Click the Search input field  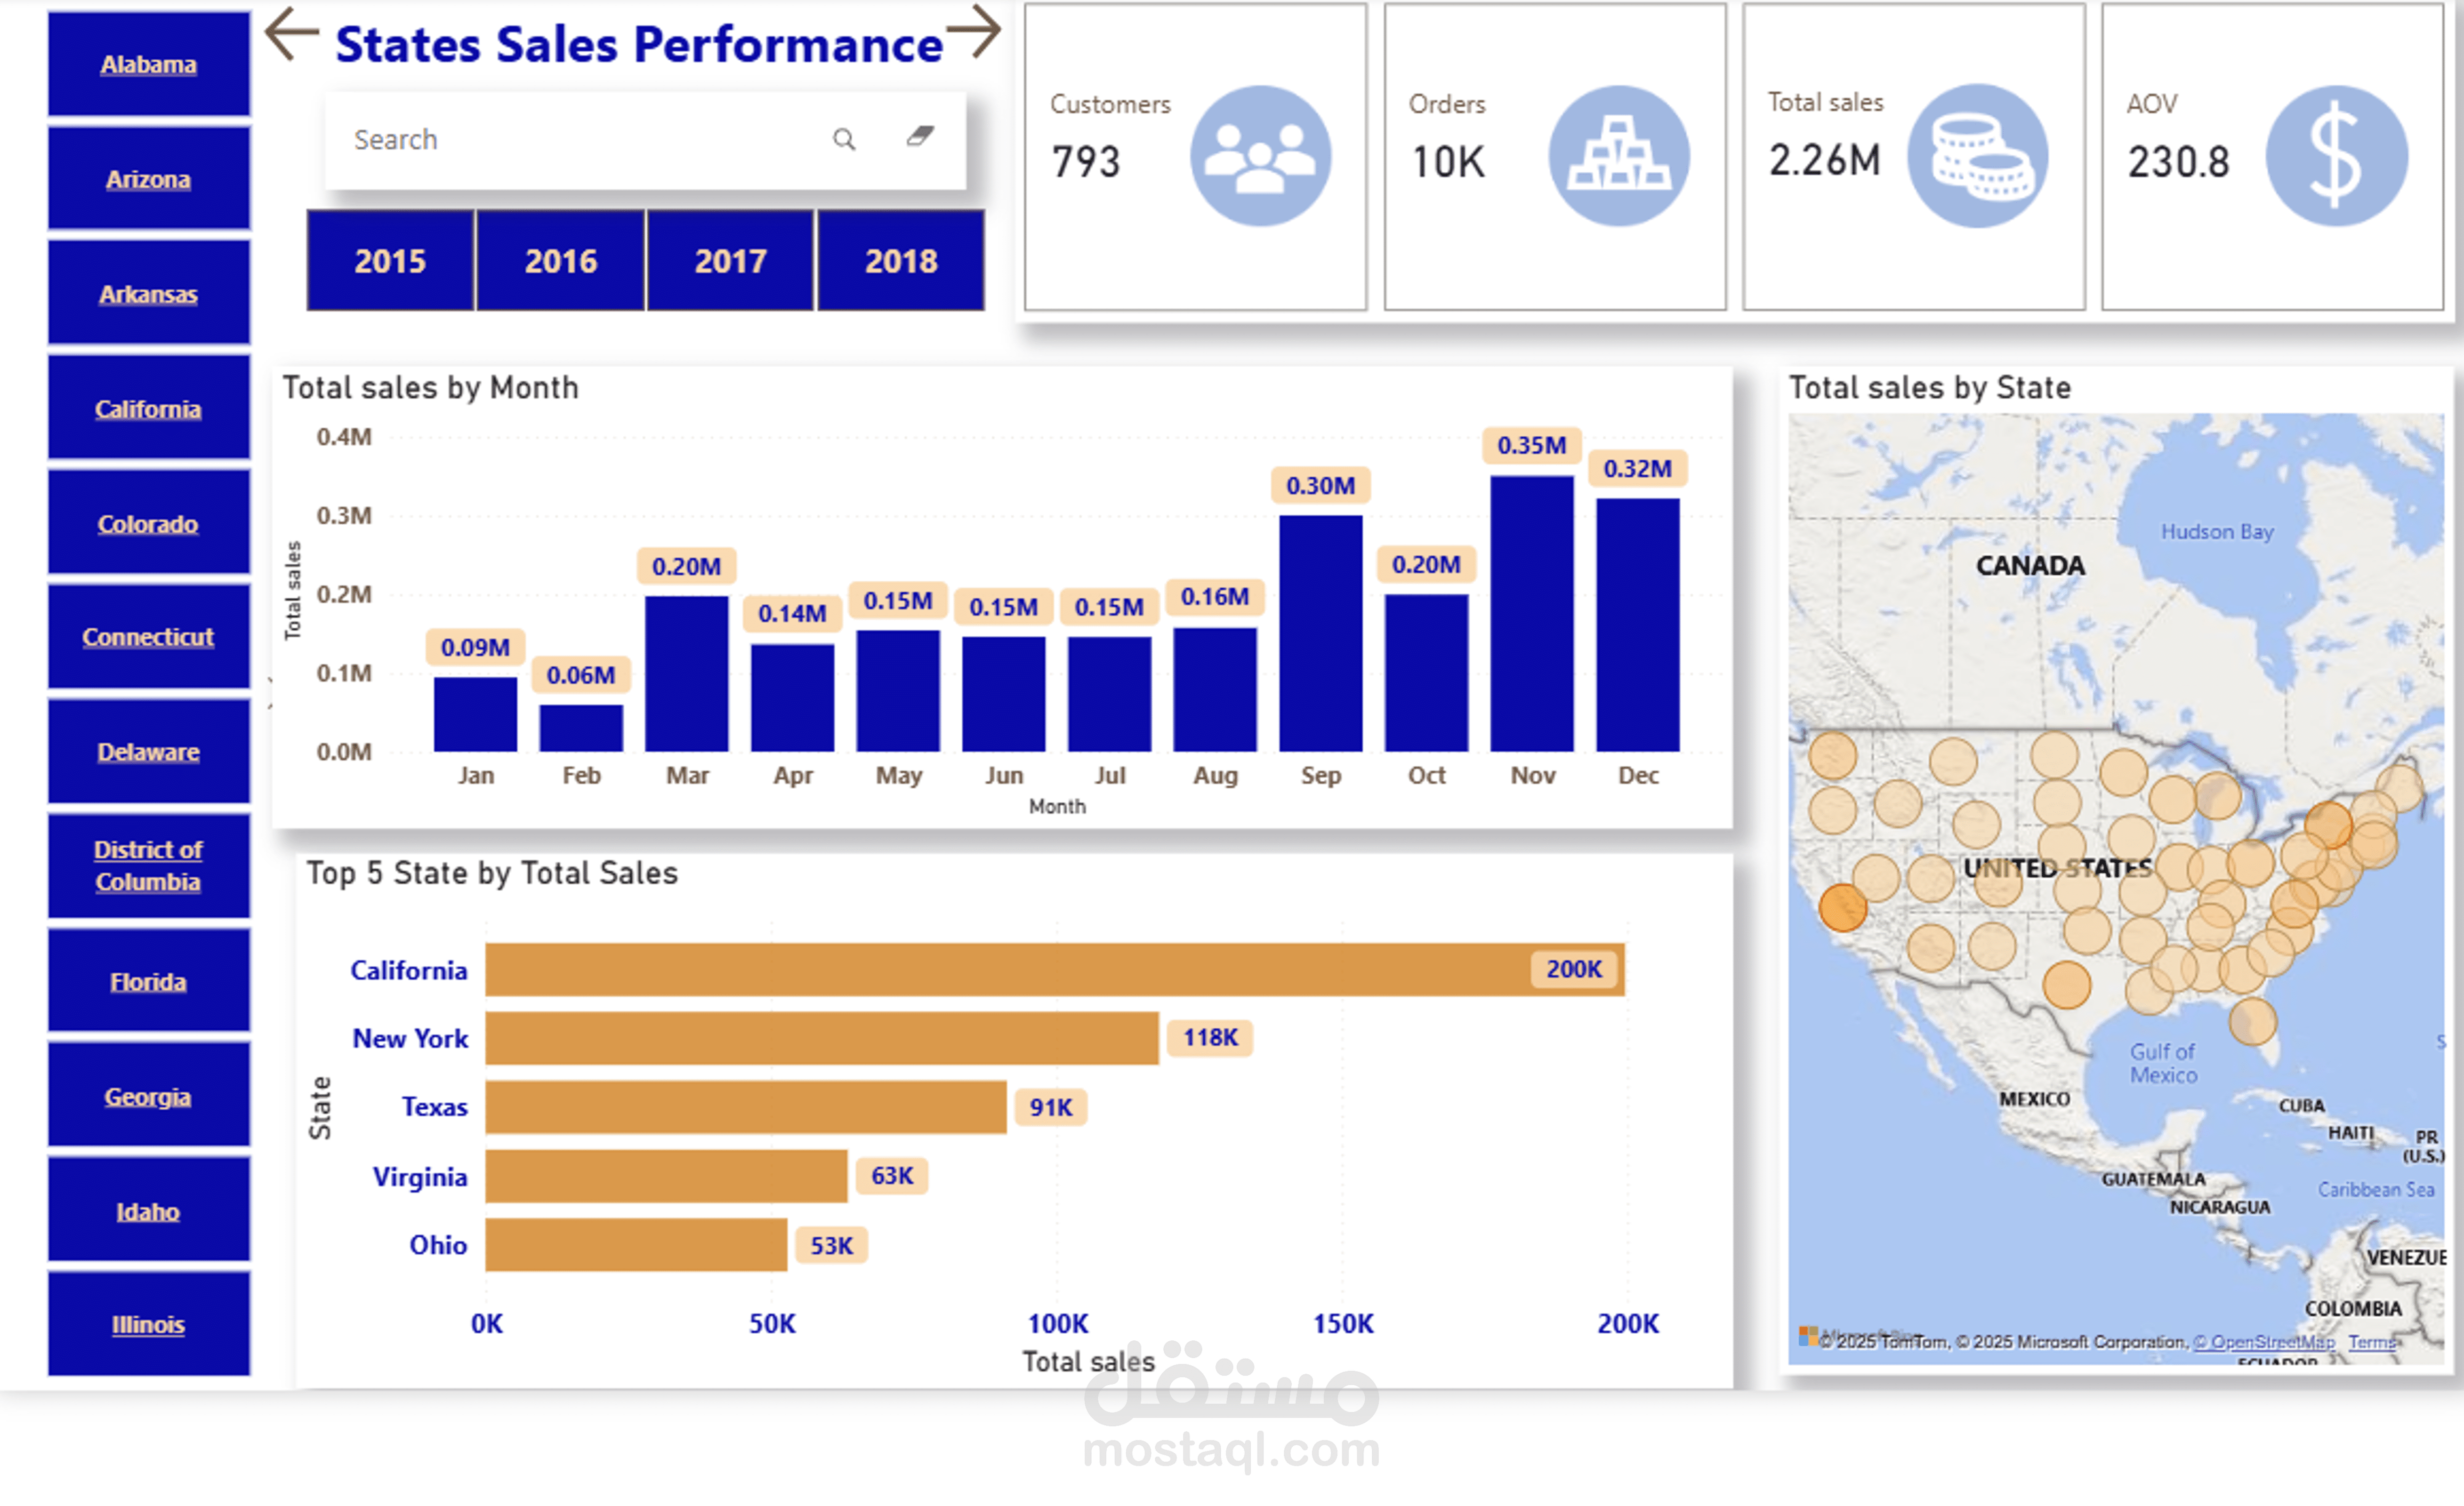(580, 140)
